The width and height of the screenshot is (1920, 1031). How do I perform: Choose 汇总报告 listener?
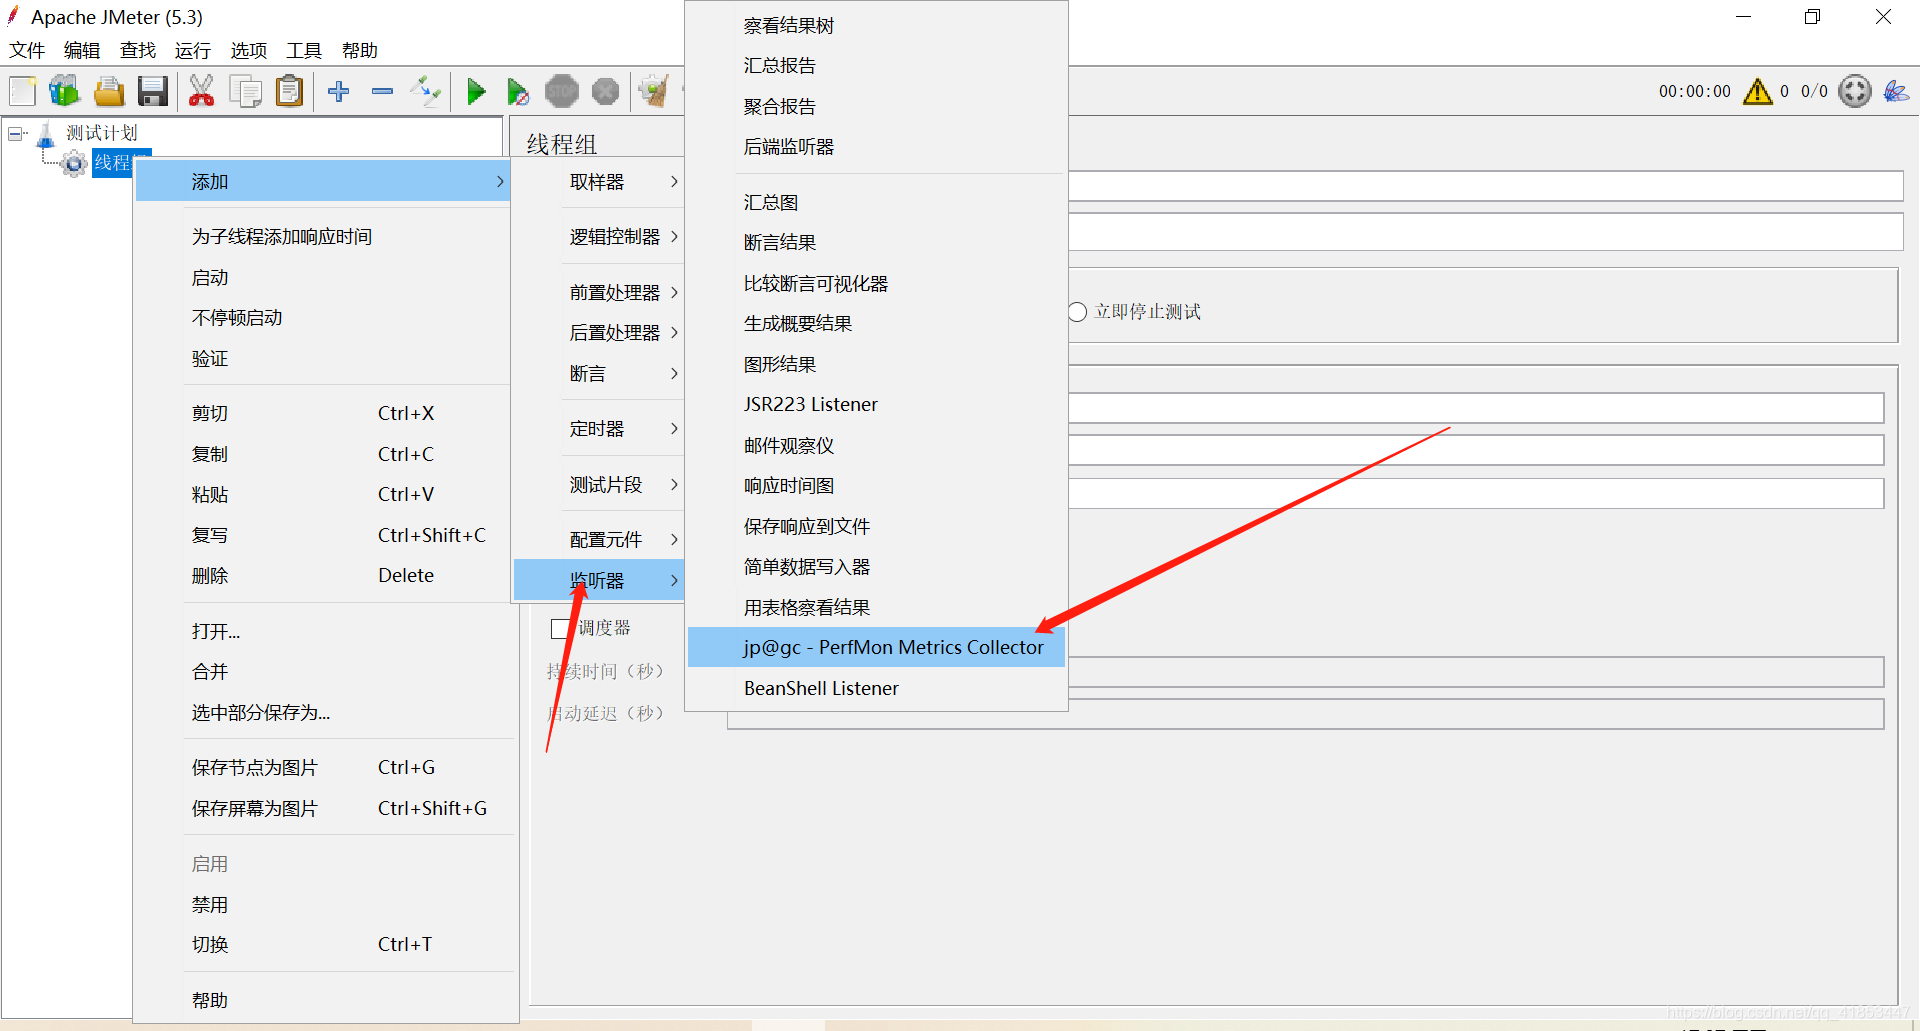(x=877, y=65)
